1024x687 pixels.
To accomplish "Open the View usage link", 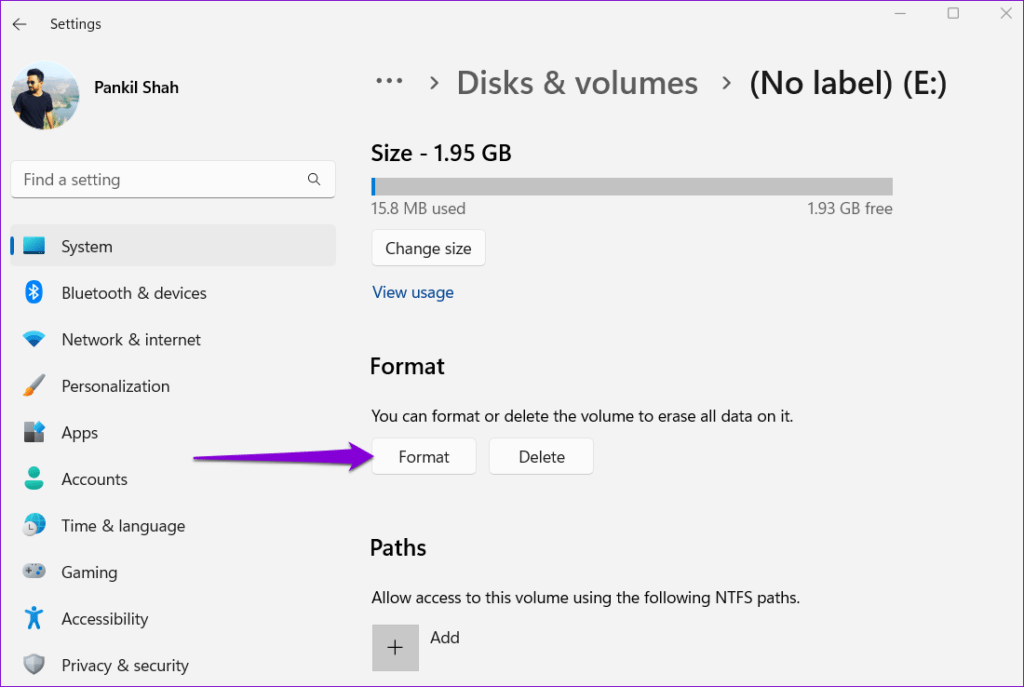I will coord(412,291).
